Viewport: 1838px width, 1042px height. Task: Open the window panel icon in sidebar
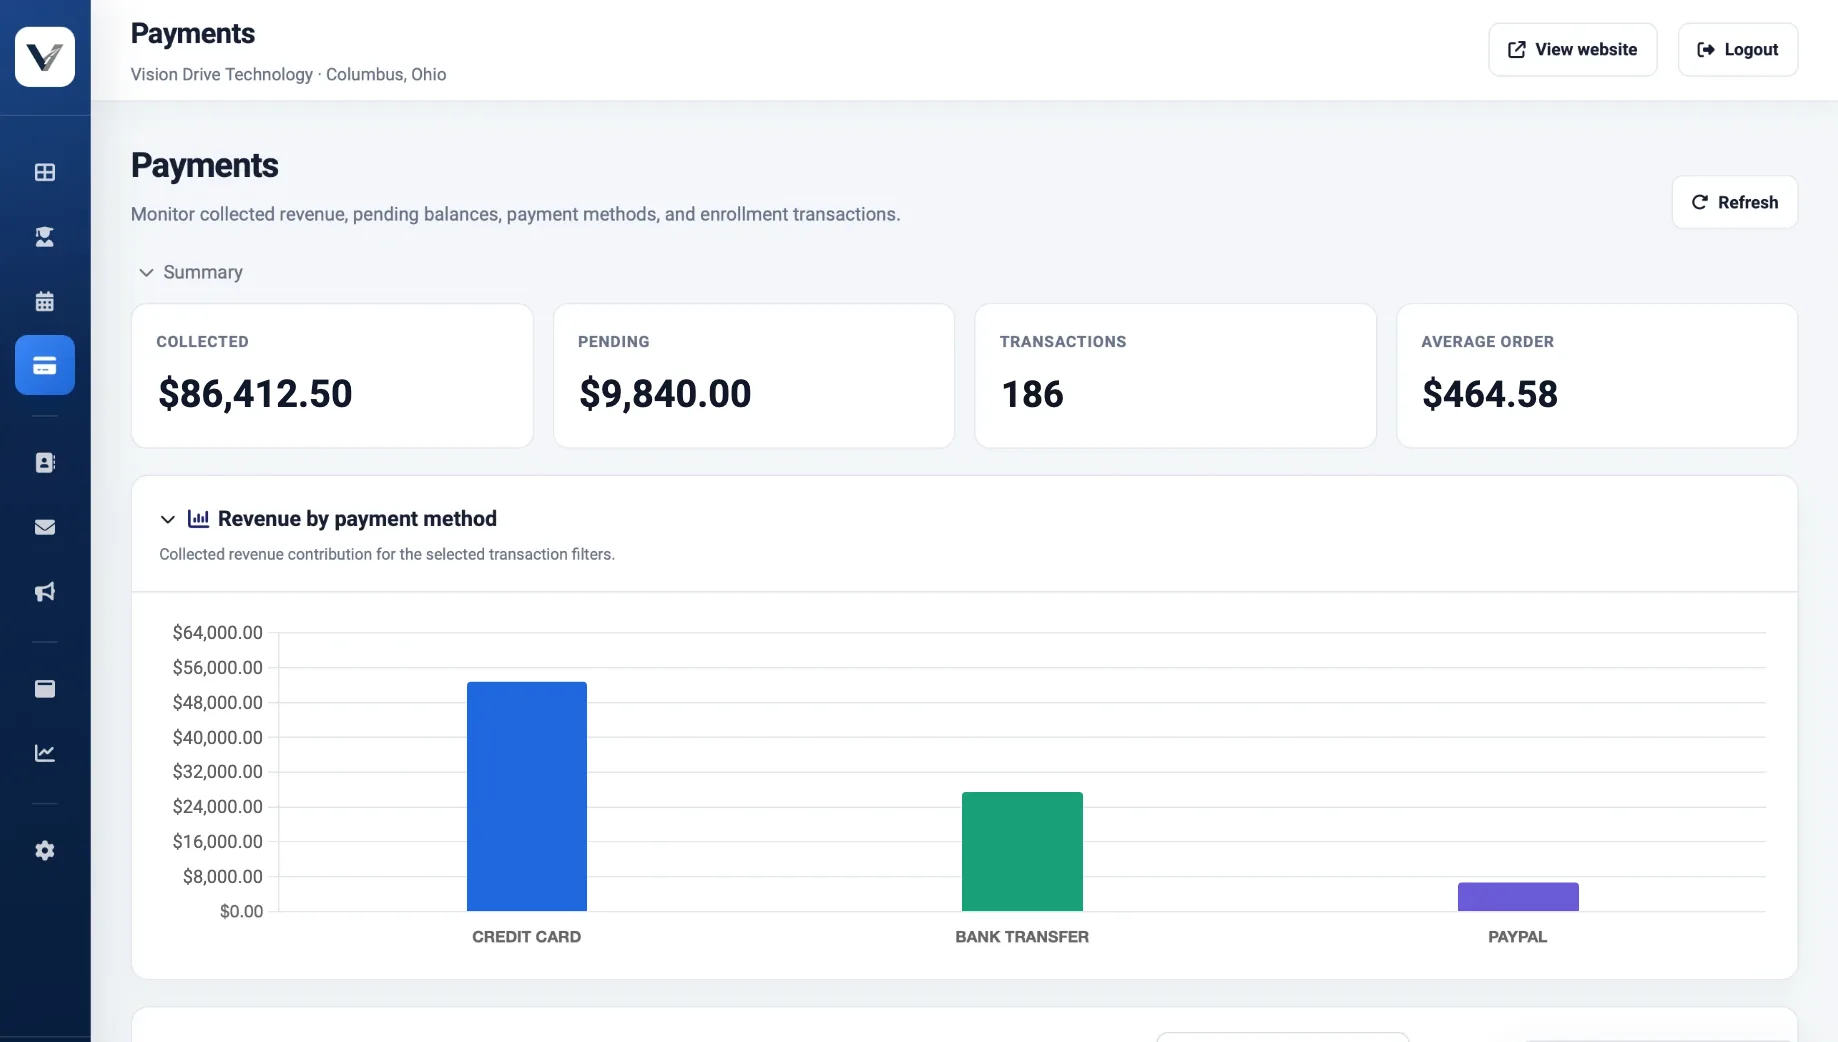click(x=45, y=689)
